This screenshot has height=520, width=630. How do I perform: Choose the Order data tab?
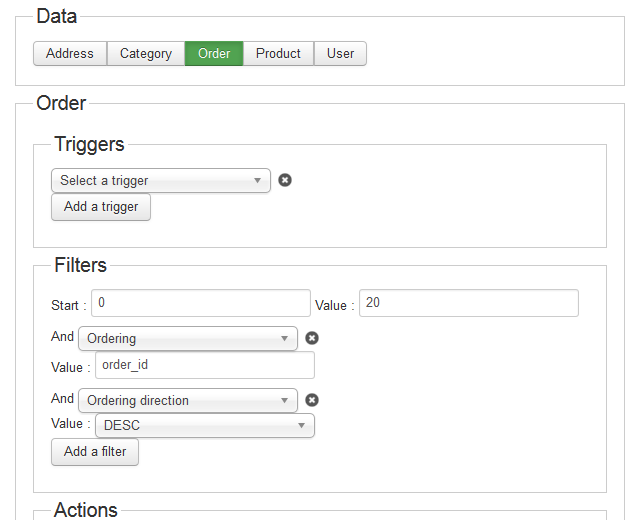click(214, 53)
